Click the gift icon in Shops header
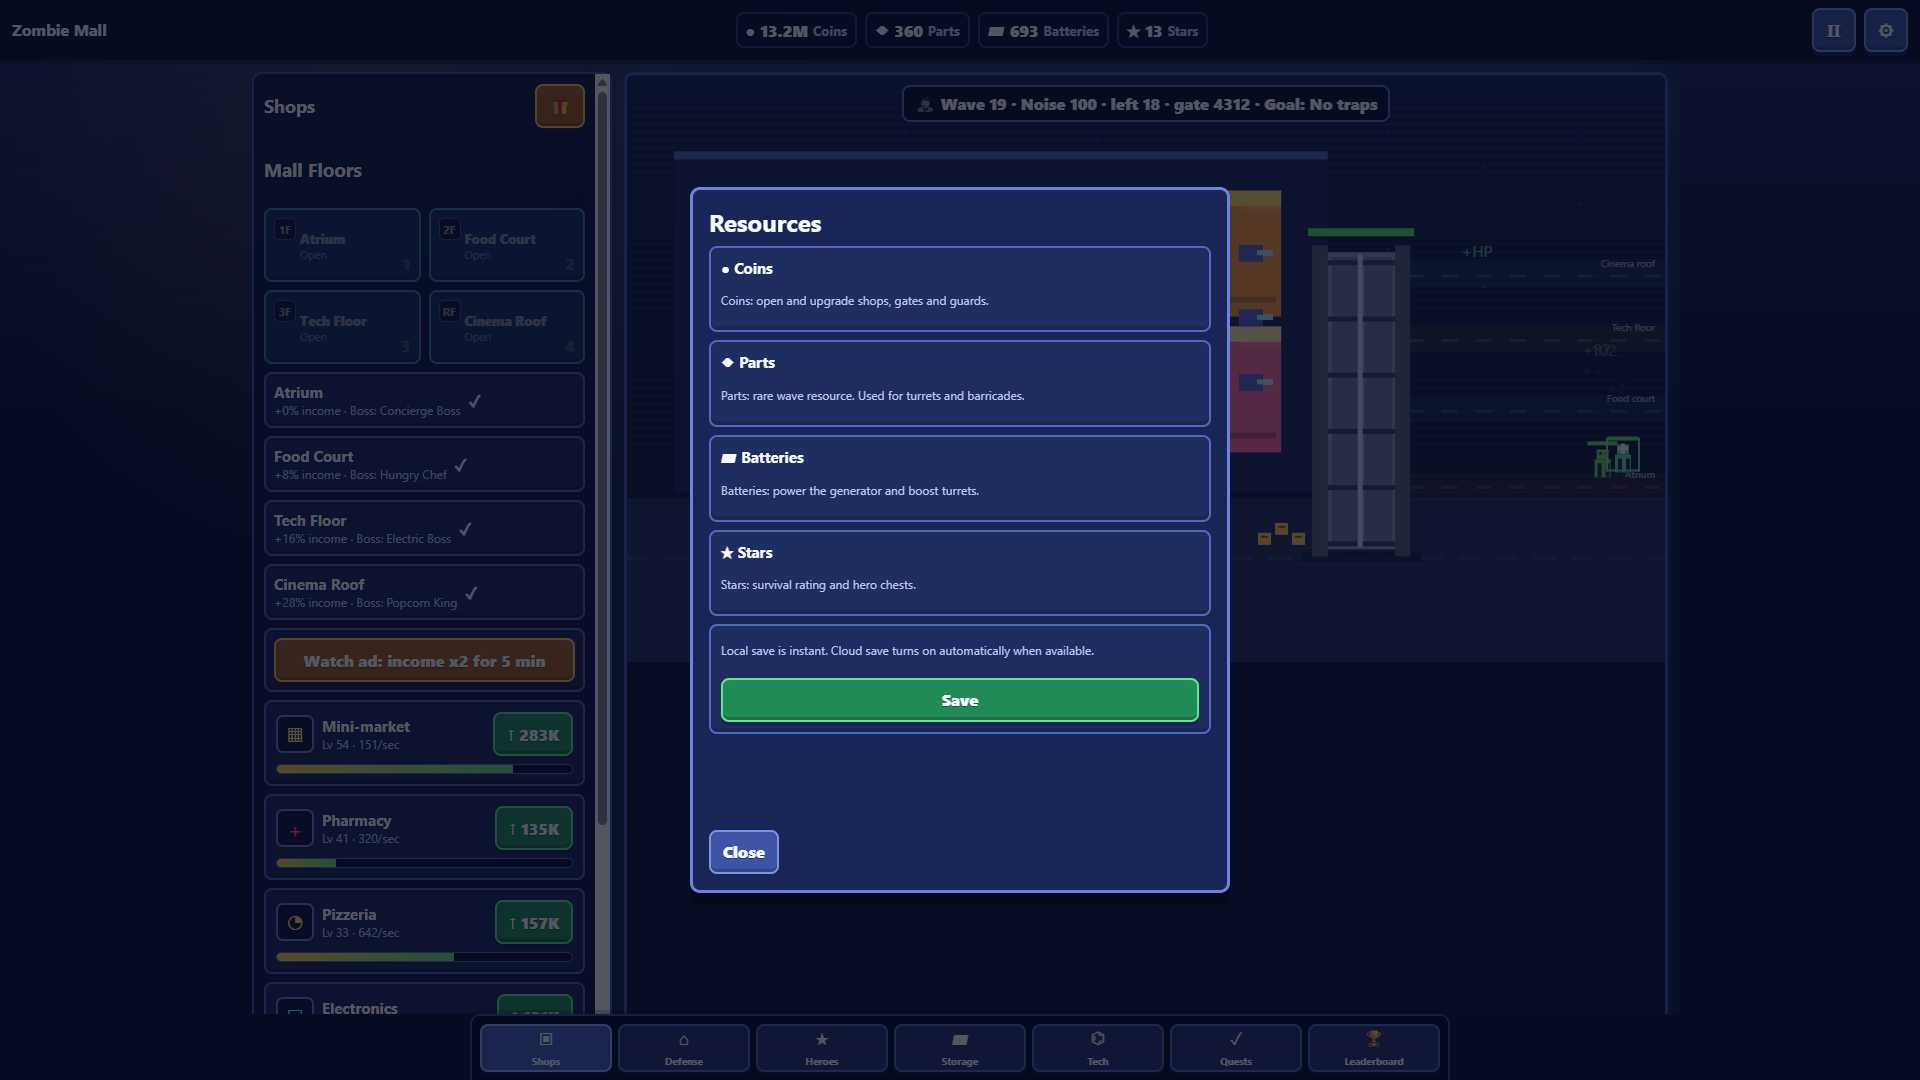 coord(559,106)
